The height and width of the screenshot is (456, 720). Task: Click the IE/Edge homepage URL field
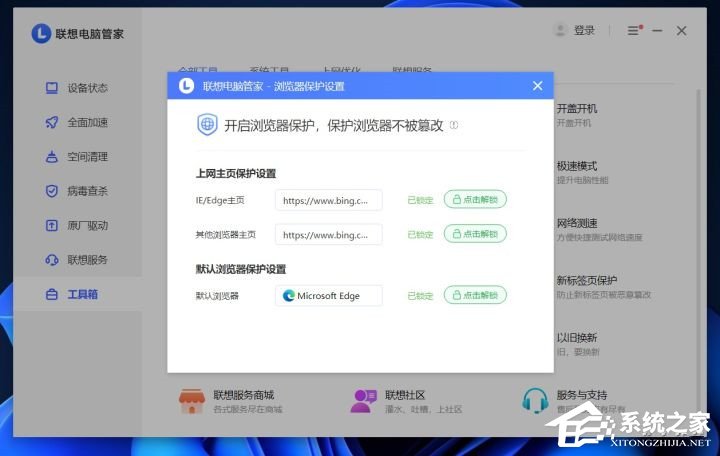point(329,200)
